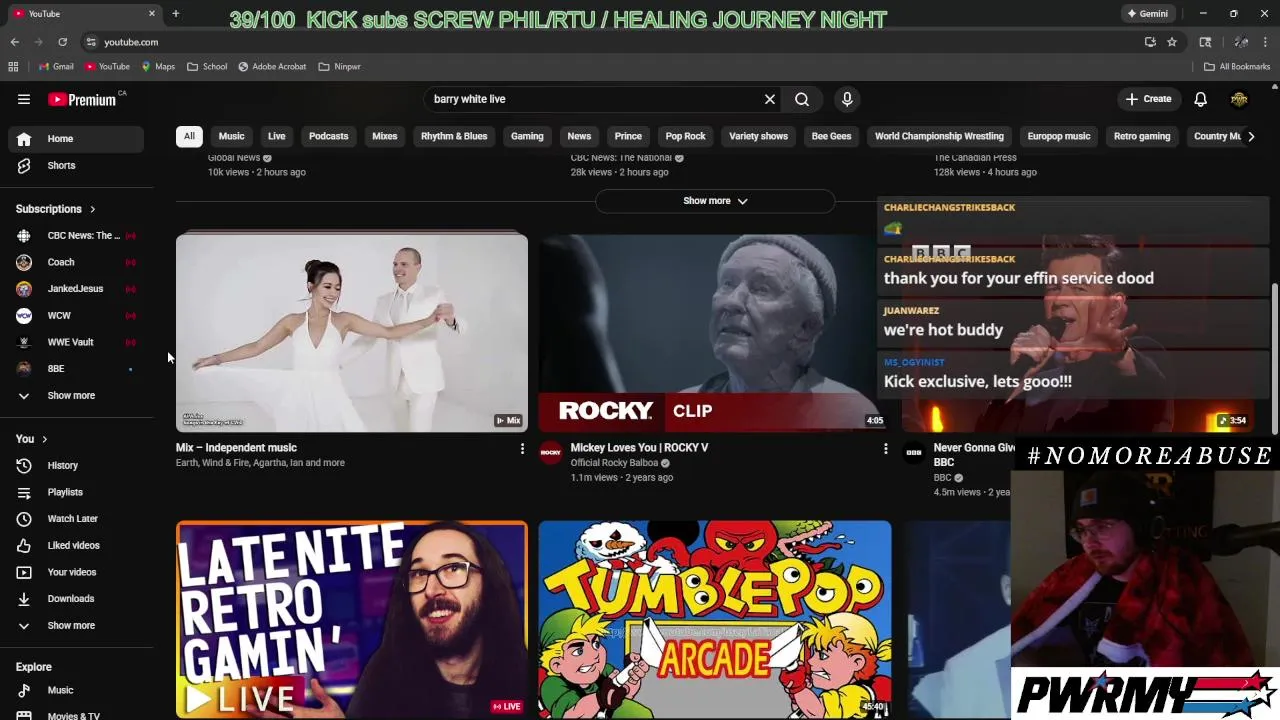
Task: Select World Championship Wrestling chip
Action: coord(939,136)
